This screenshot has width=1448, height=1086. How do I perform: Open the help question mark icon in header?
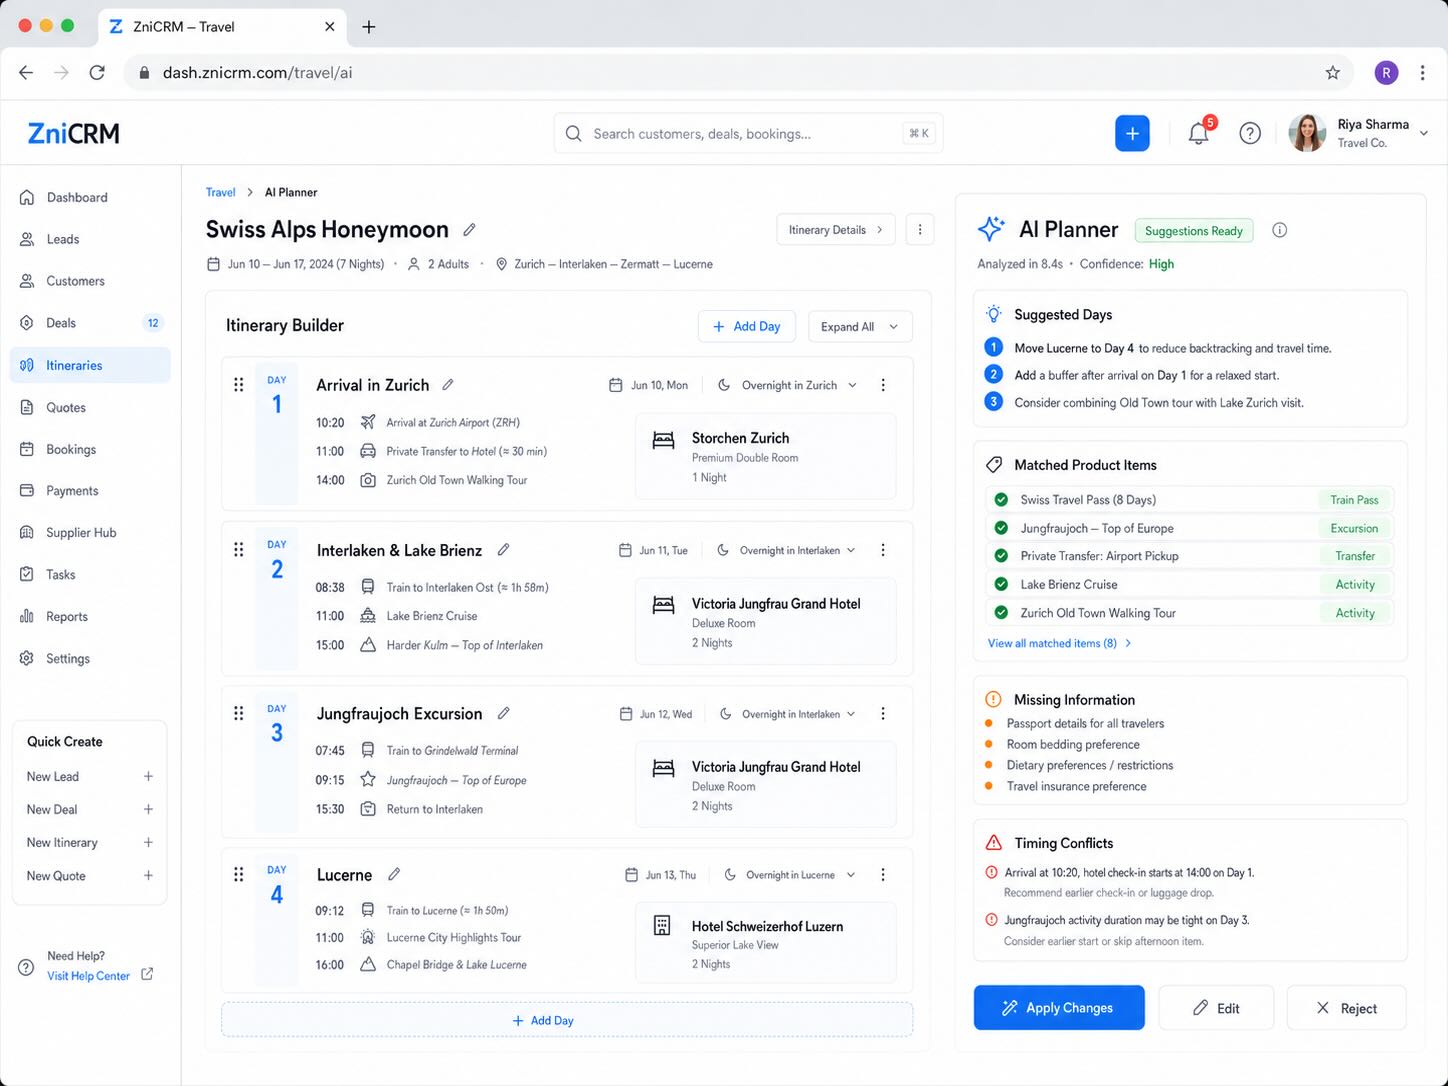coord(1250,133)
